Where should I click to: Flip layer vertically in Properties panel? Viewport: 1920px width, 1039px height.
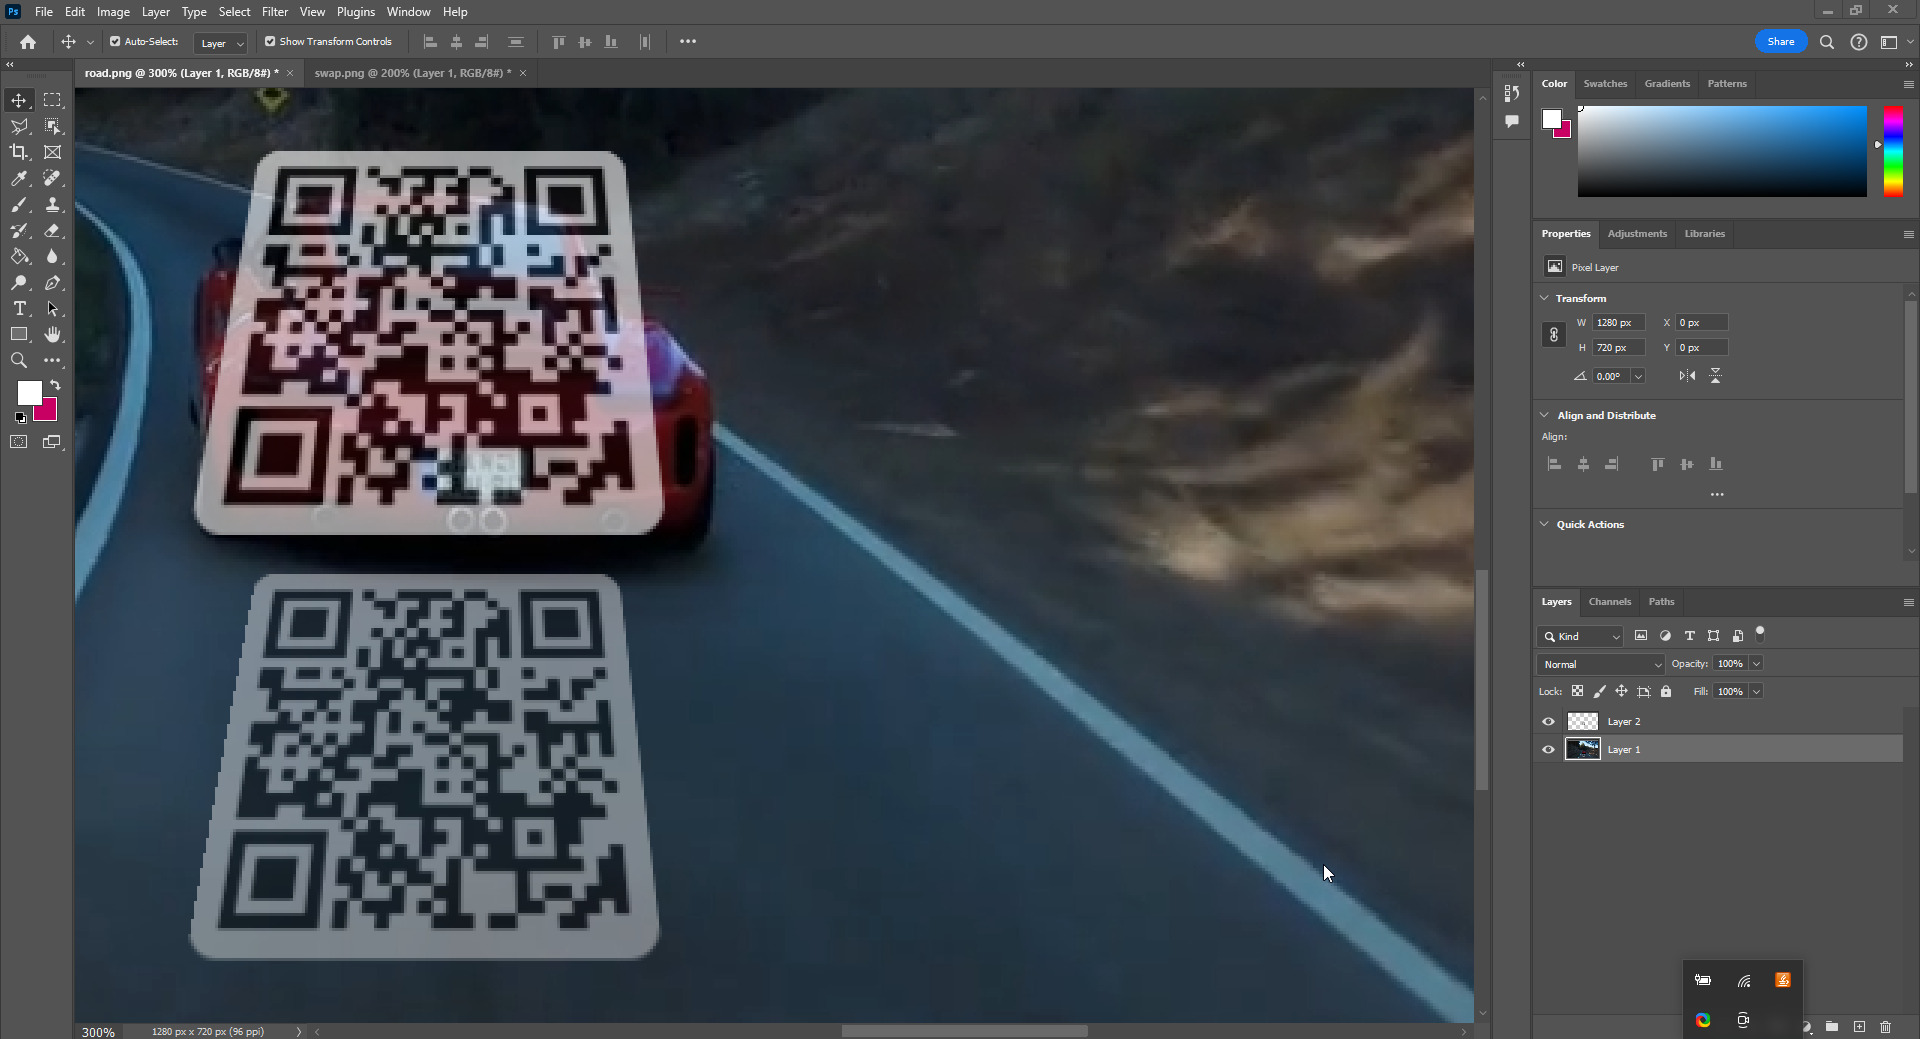pos(1715,376)
